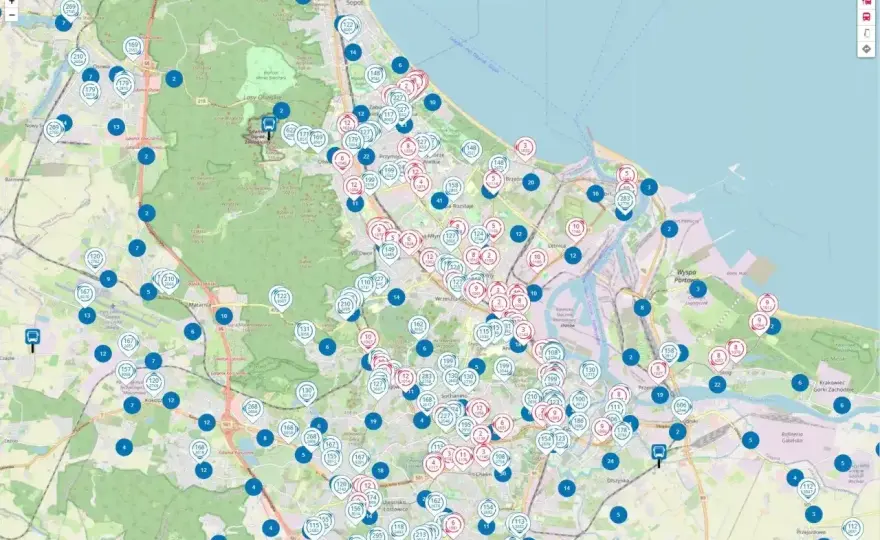This screenshot has height=540, width=880.
Task: Click the mobile phone icon in map toolbar
Action: (x=867, y=33)
